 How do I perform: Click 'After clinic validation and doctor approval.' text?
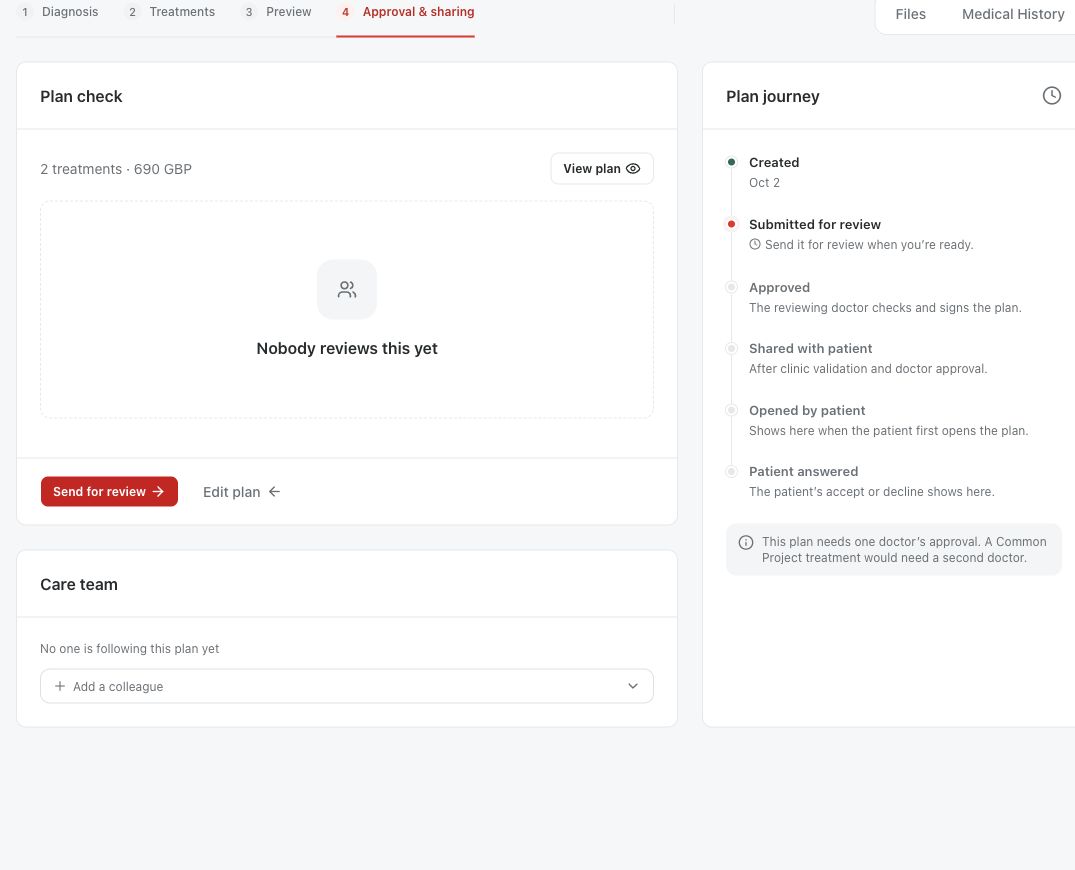[x=868, y=369]
